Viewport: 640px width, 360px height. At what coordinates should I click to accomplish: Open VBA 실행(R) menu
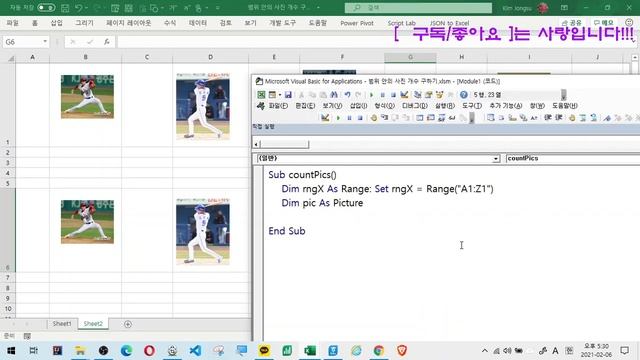tap(445, 106)
